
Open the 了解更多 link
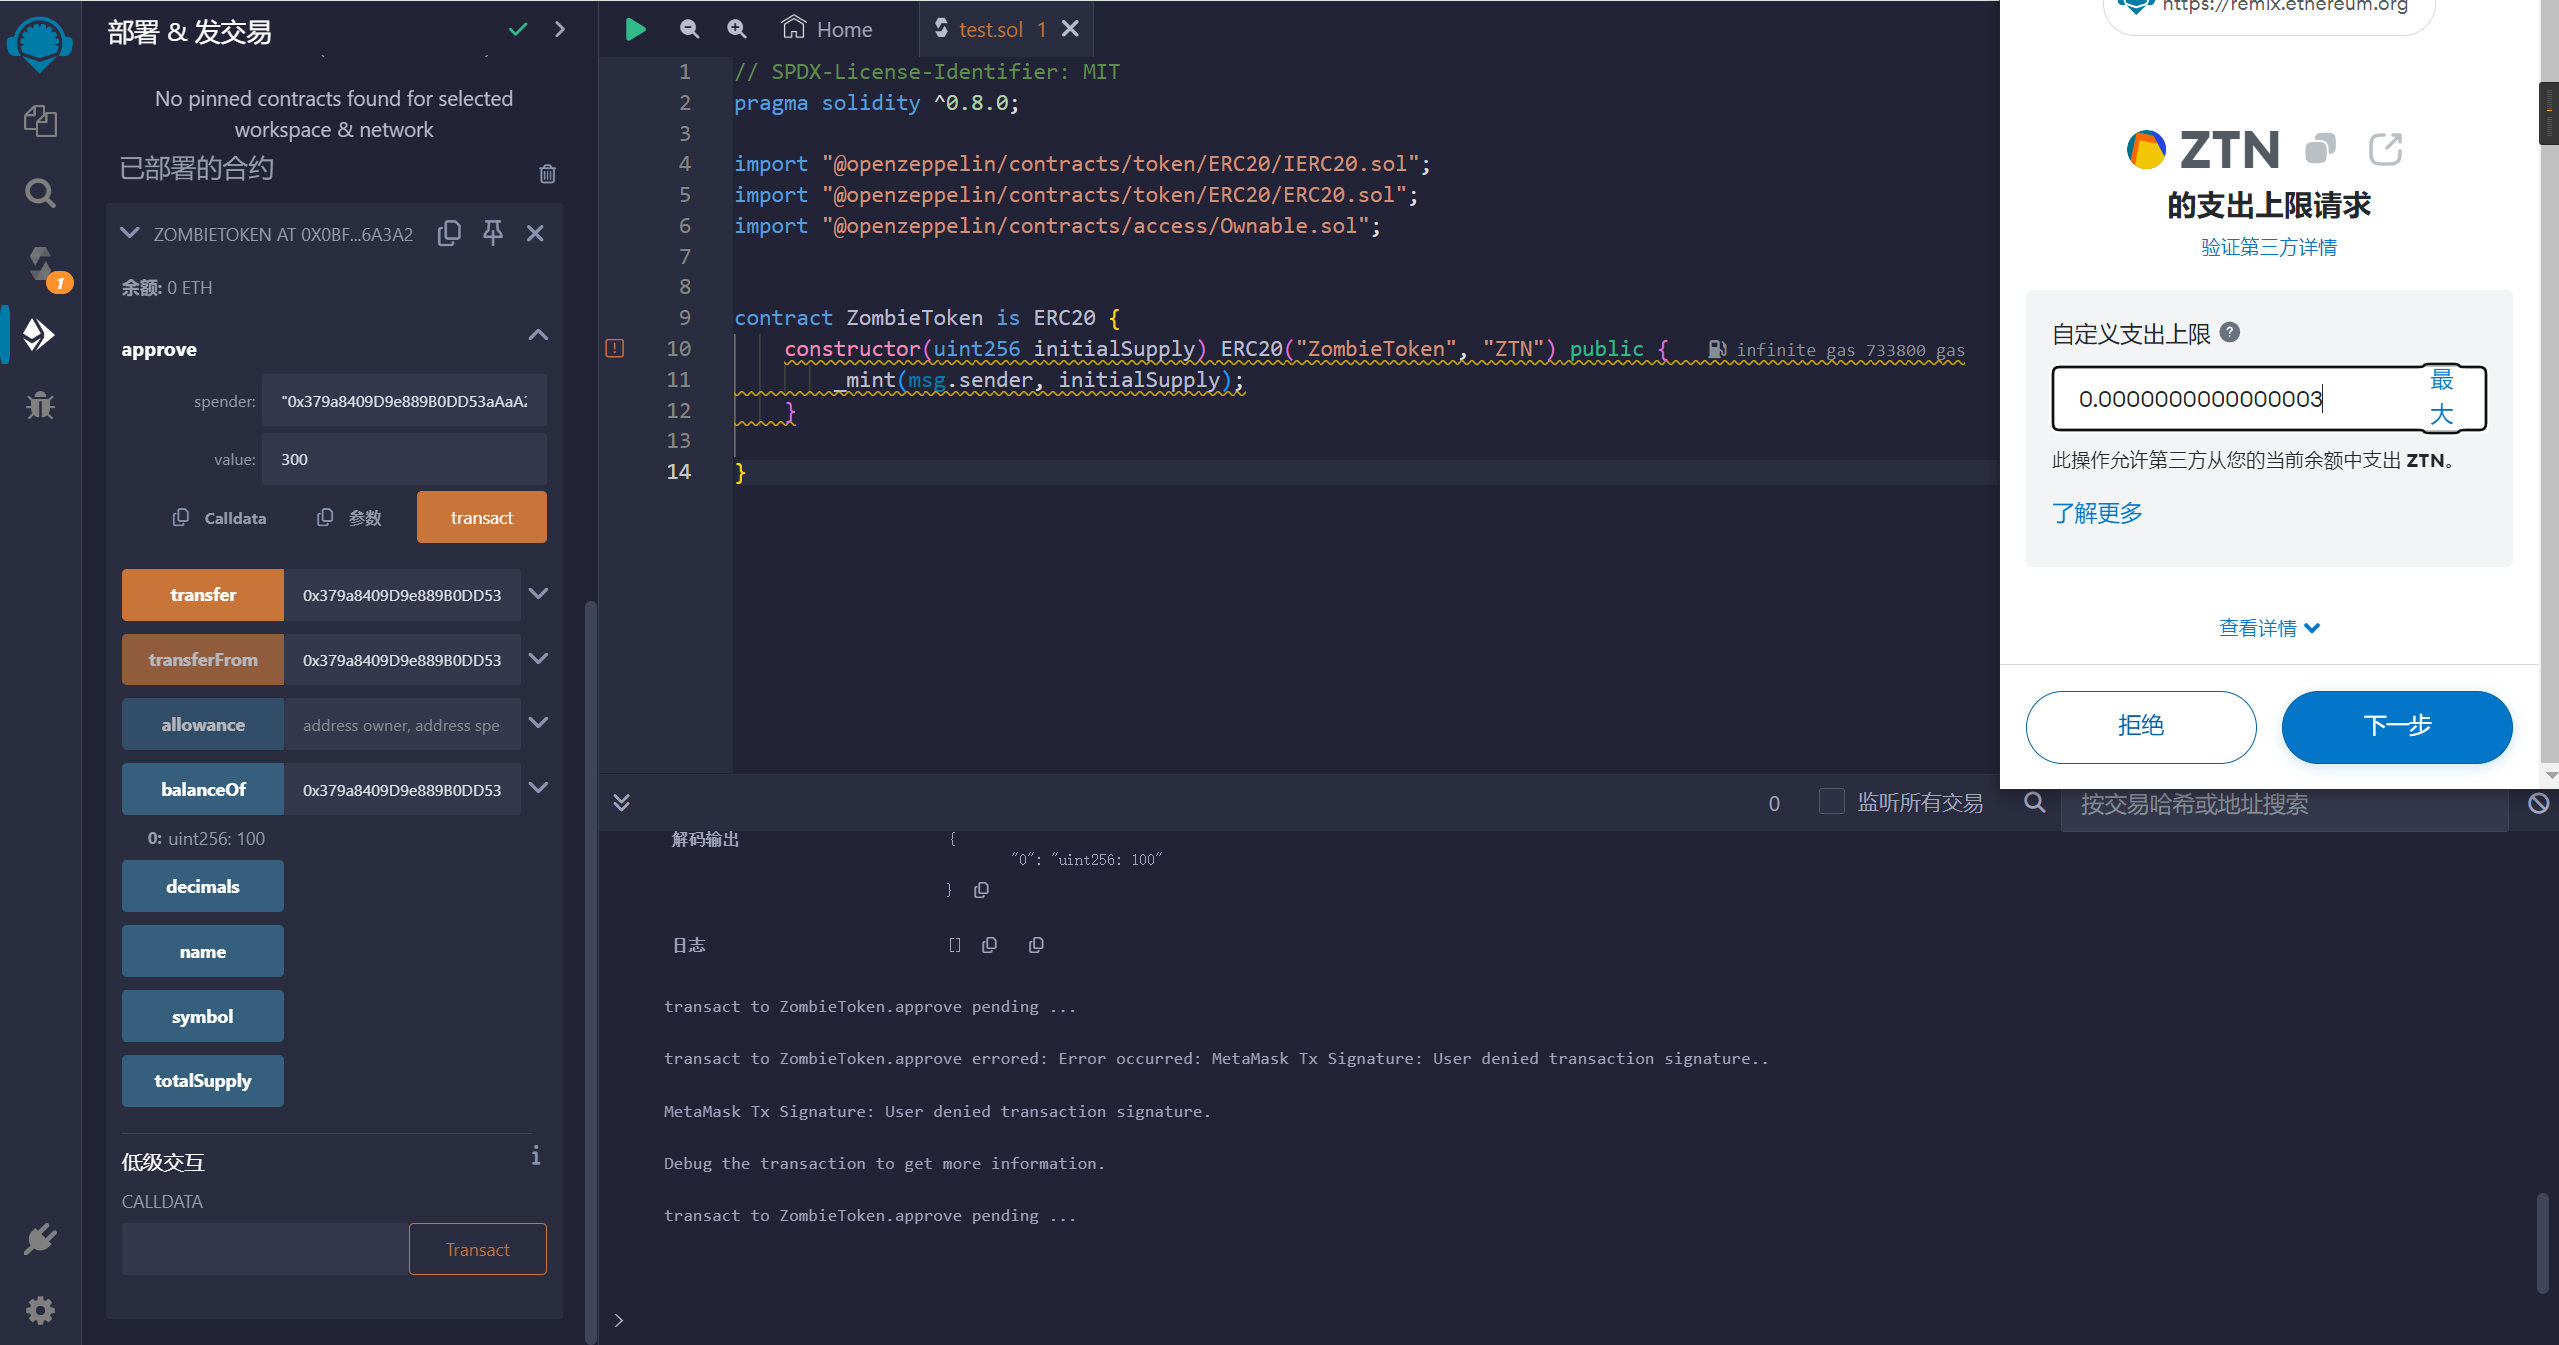2098,513
